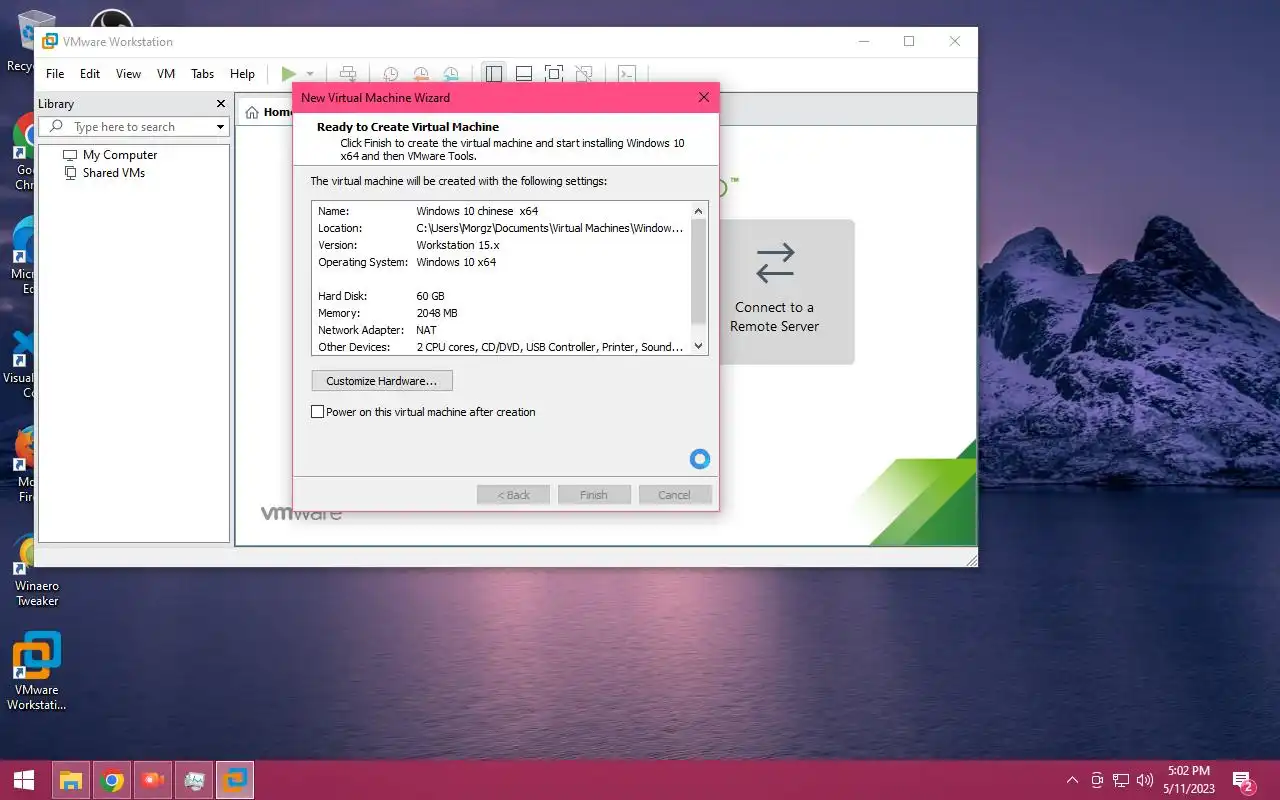Screen dimensions: 1280x800
Task: Click the Back button in wizard
Action: 513,495
